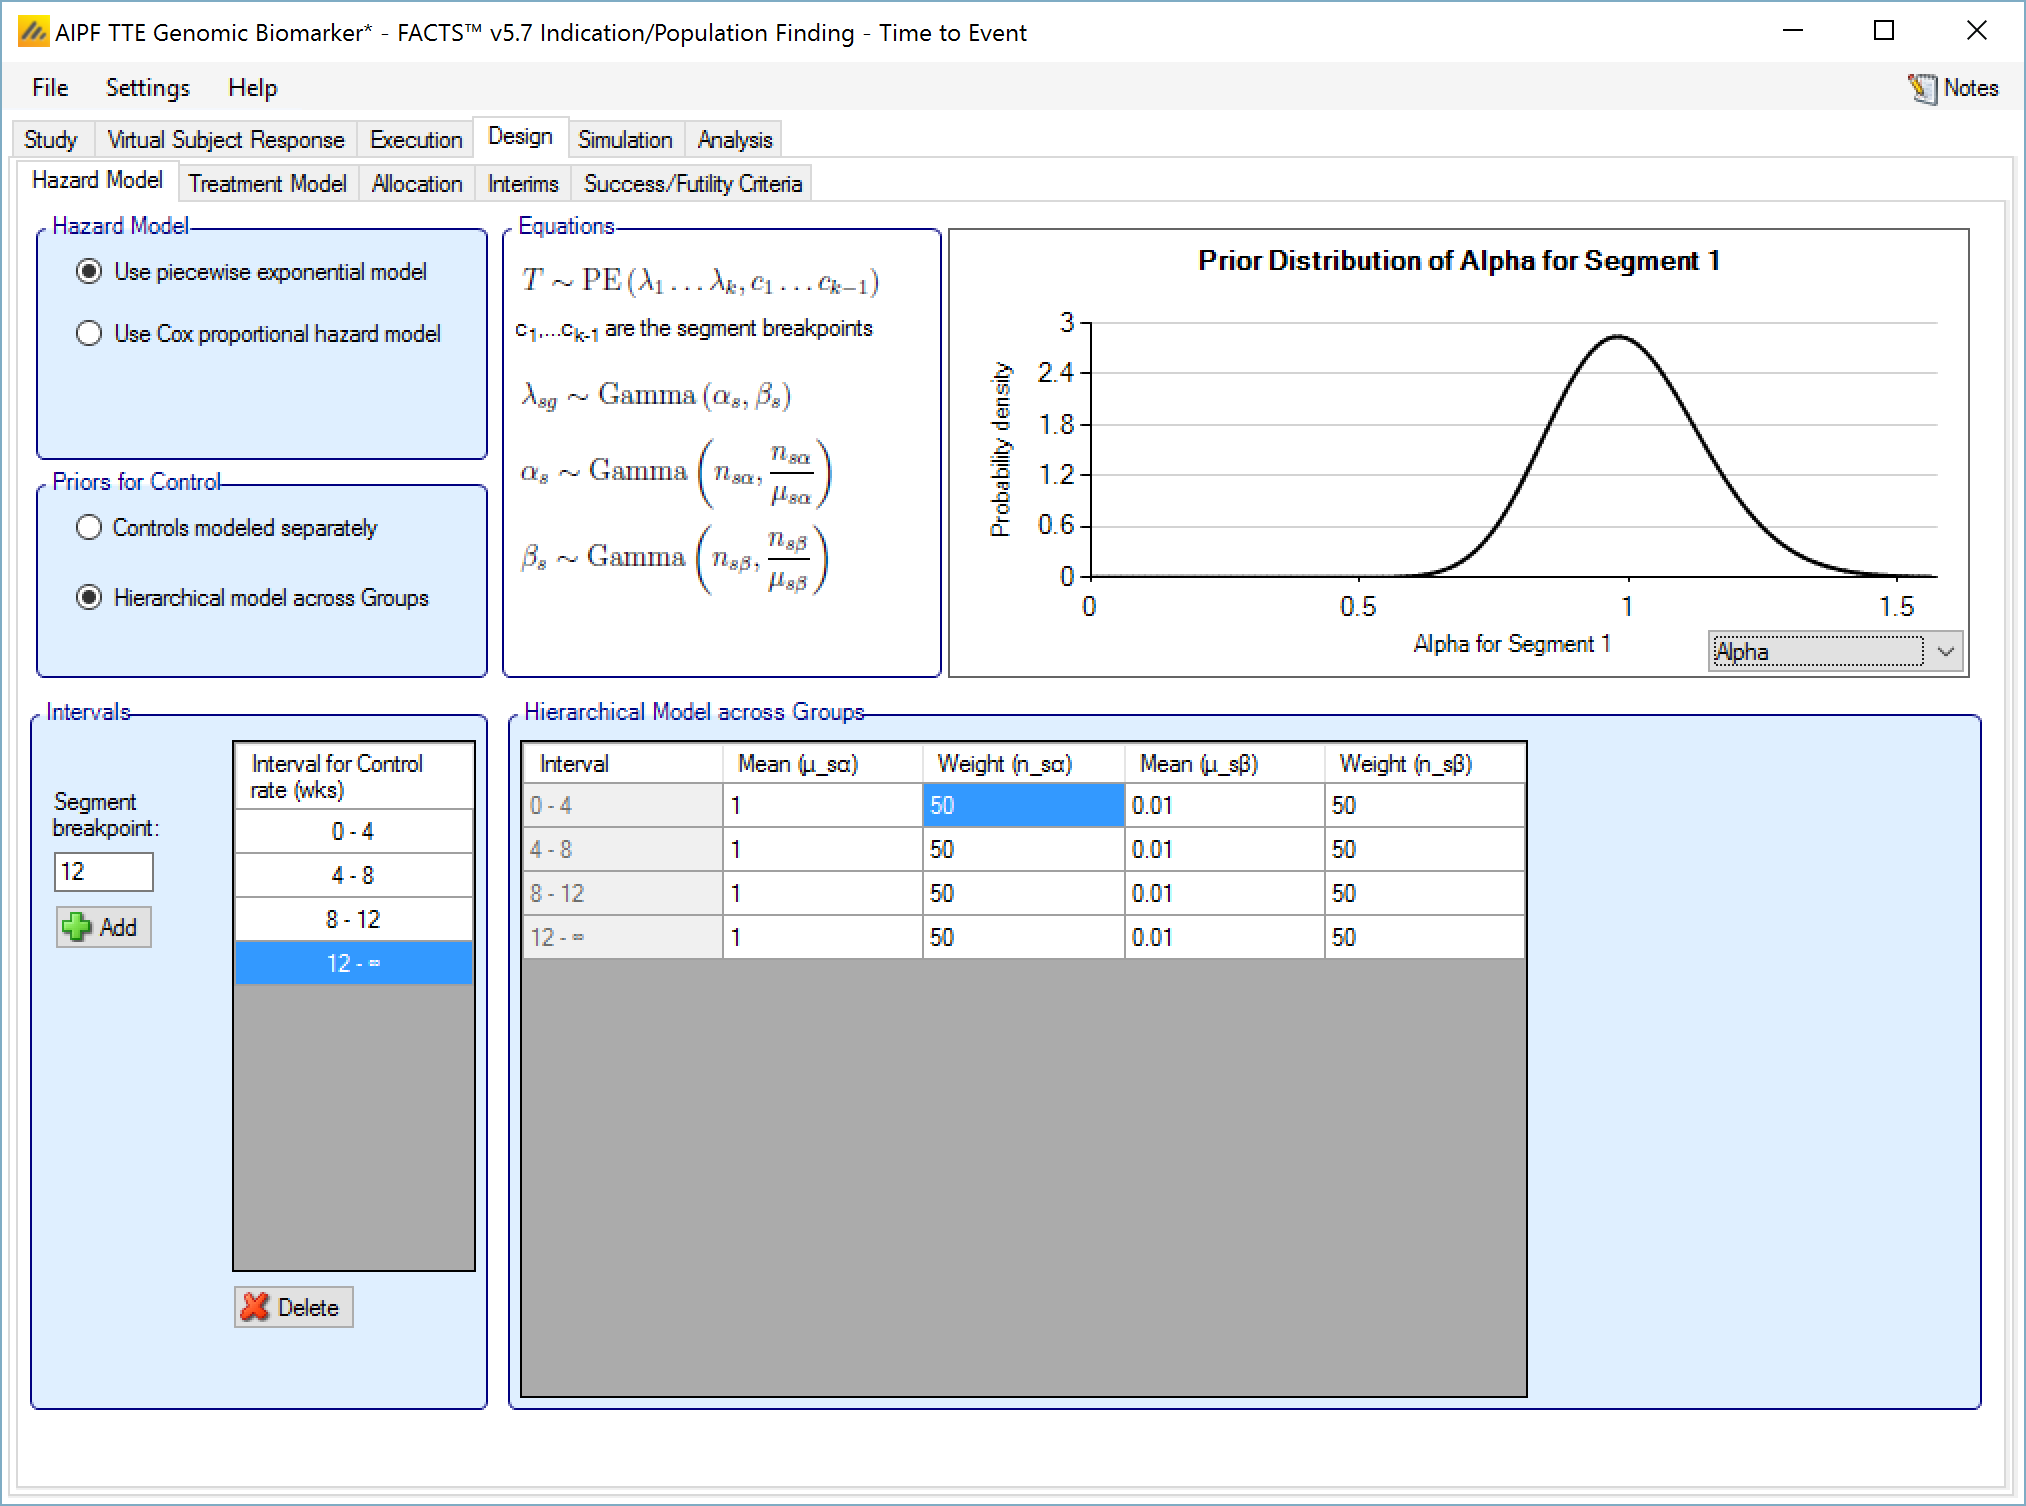2026x1506 pixels.
Task: Open the Success/Futility Criteria tab
Action: coord(692,184)
